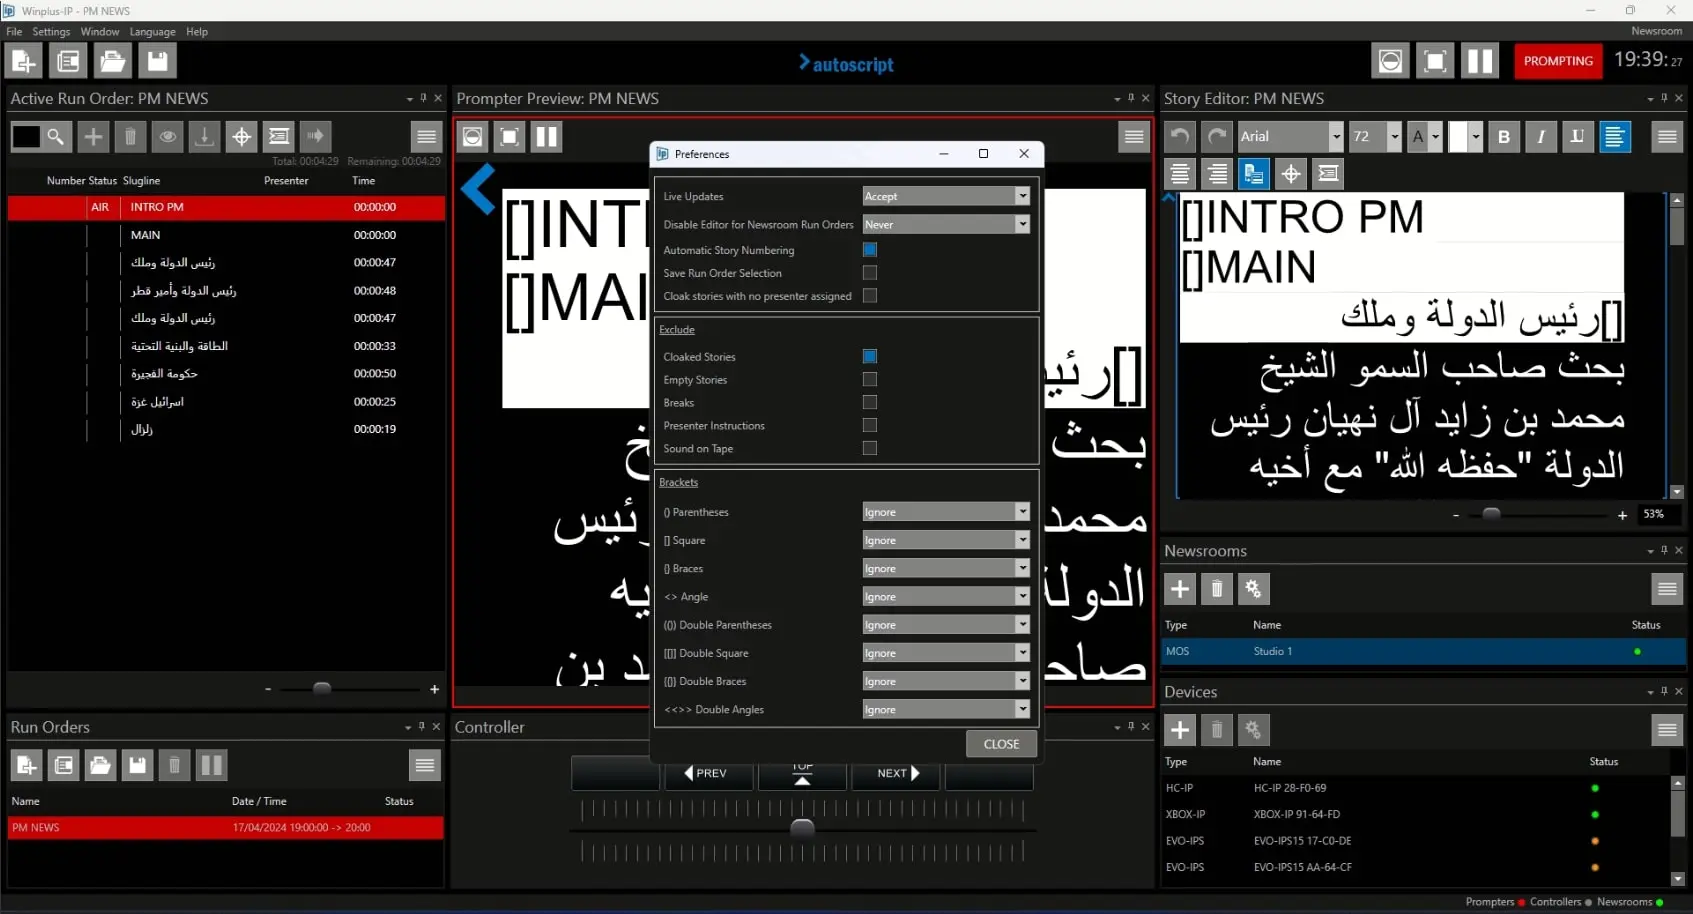The image size is (1693, 914).
Task: Open the Live Updates dropdown
Action: (945, 197)
